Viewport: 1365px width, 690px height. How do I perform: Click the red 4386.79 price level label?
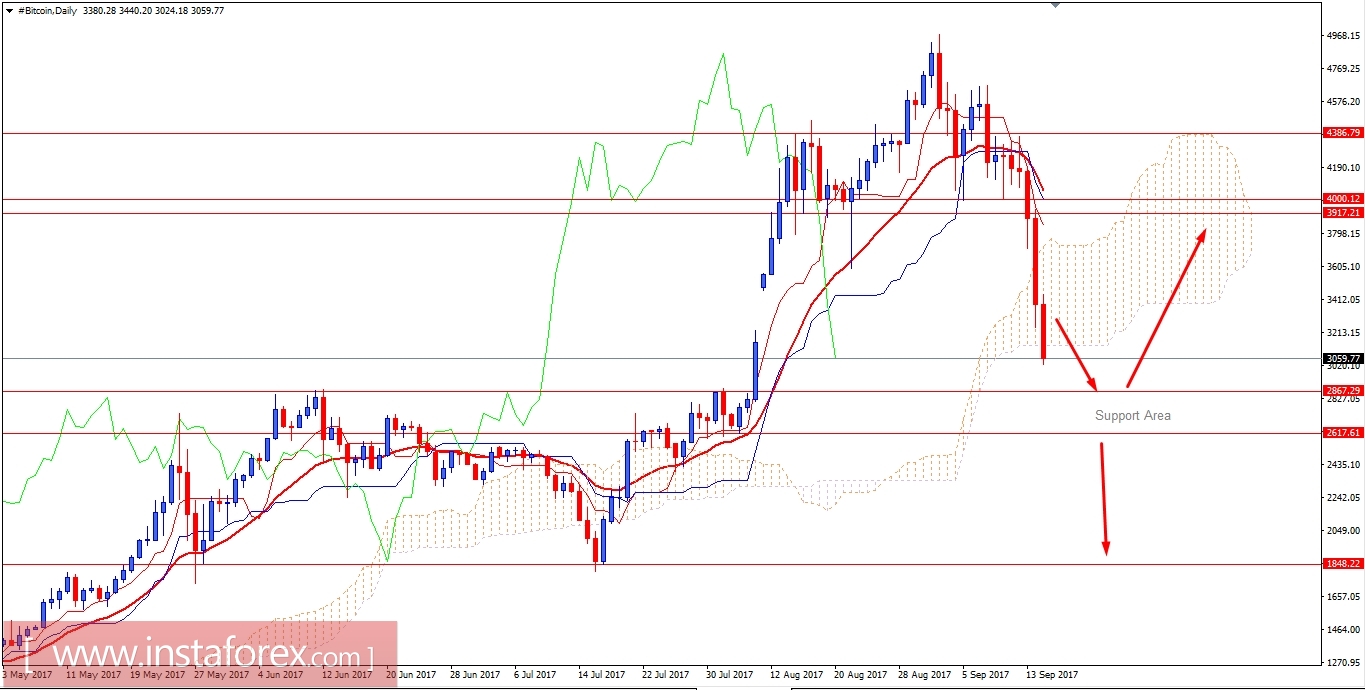(x=1343, y=132)
